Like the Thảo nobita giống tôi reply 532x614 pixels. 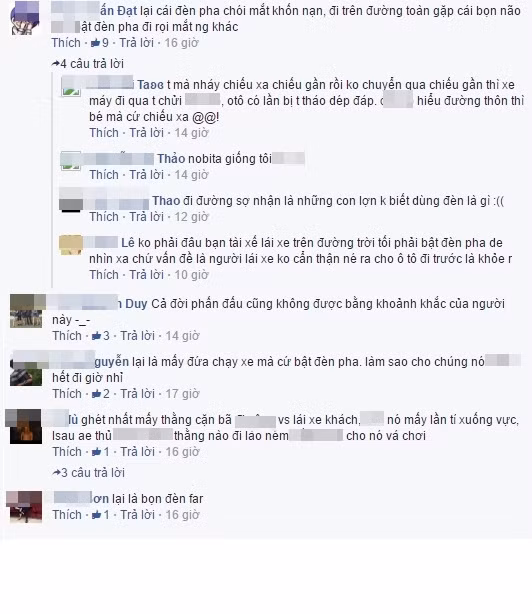(104, 175)
